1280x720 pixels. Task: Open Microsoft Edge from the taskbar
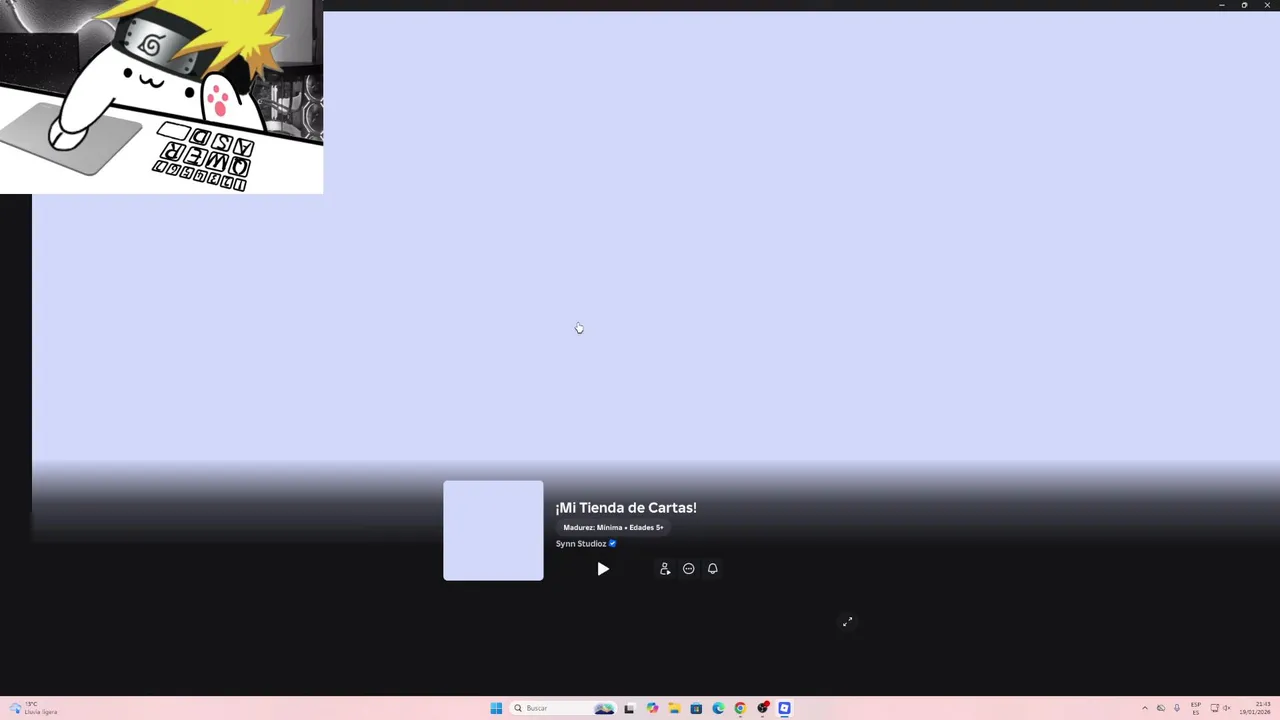point(718,708)
